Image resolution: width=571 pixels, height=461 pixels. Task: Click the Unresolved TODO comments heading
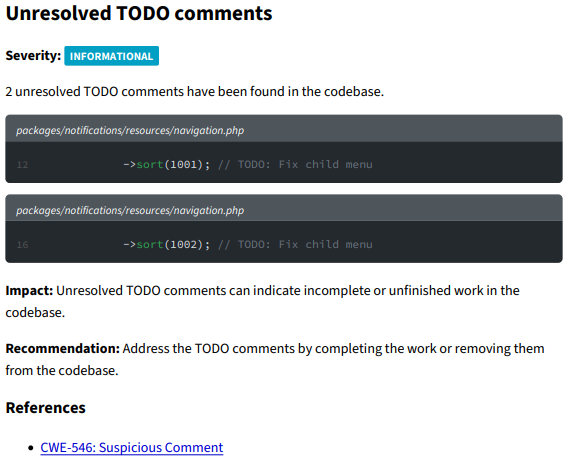point(139,13)
